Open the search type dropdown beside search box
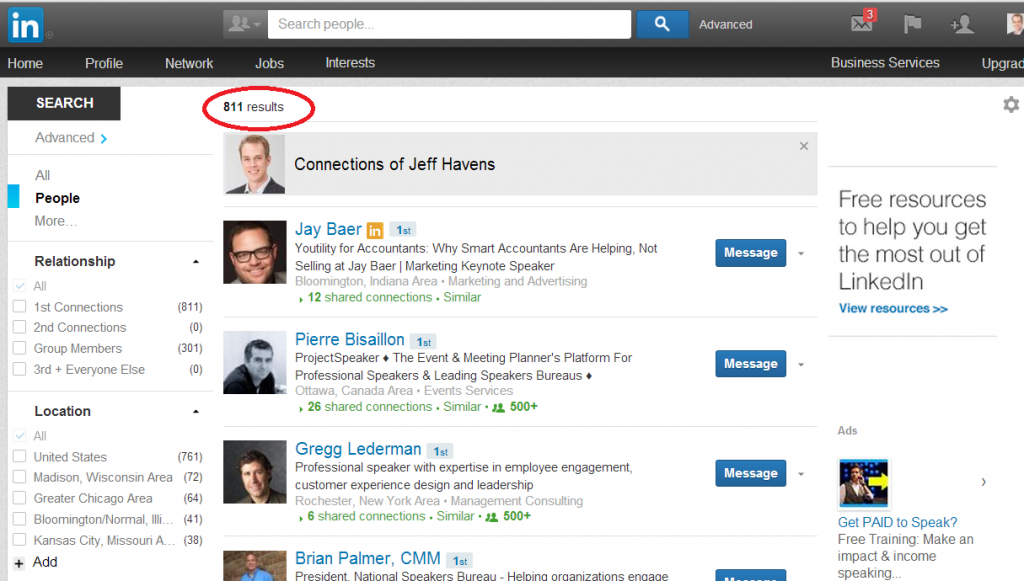Viewport: 1024px width, 581px height. [x=245, y=24]
